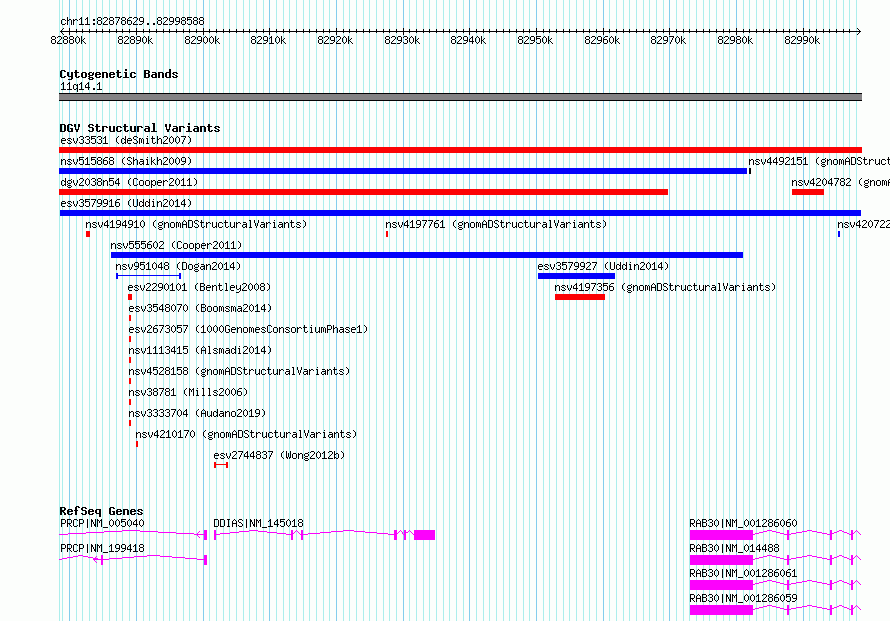Click the RefSeq Genes track title
890x621 pixels.
tap(101, 511)
